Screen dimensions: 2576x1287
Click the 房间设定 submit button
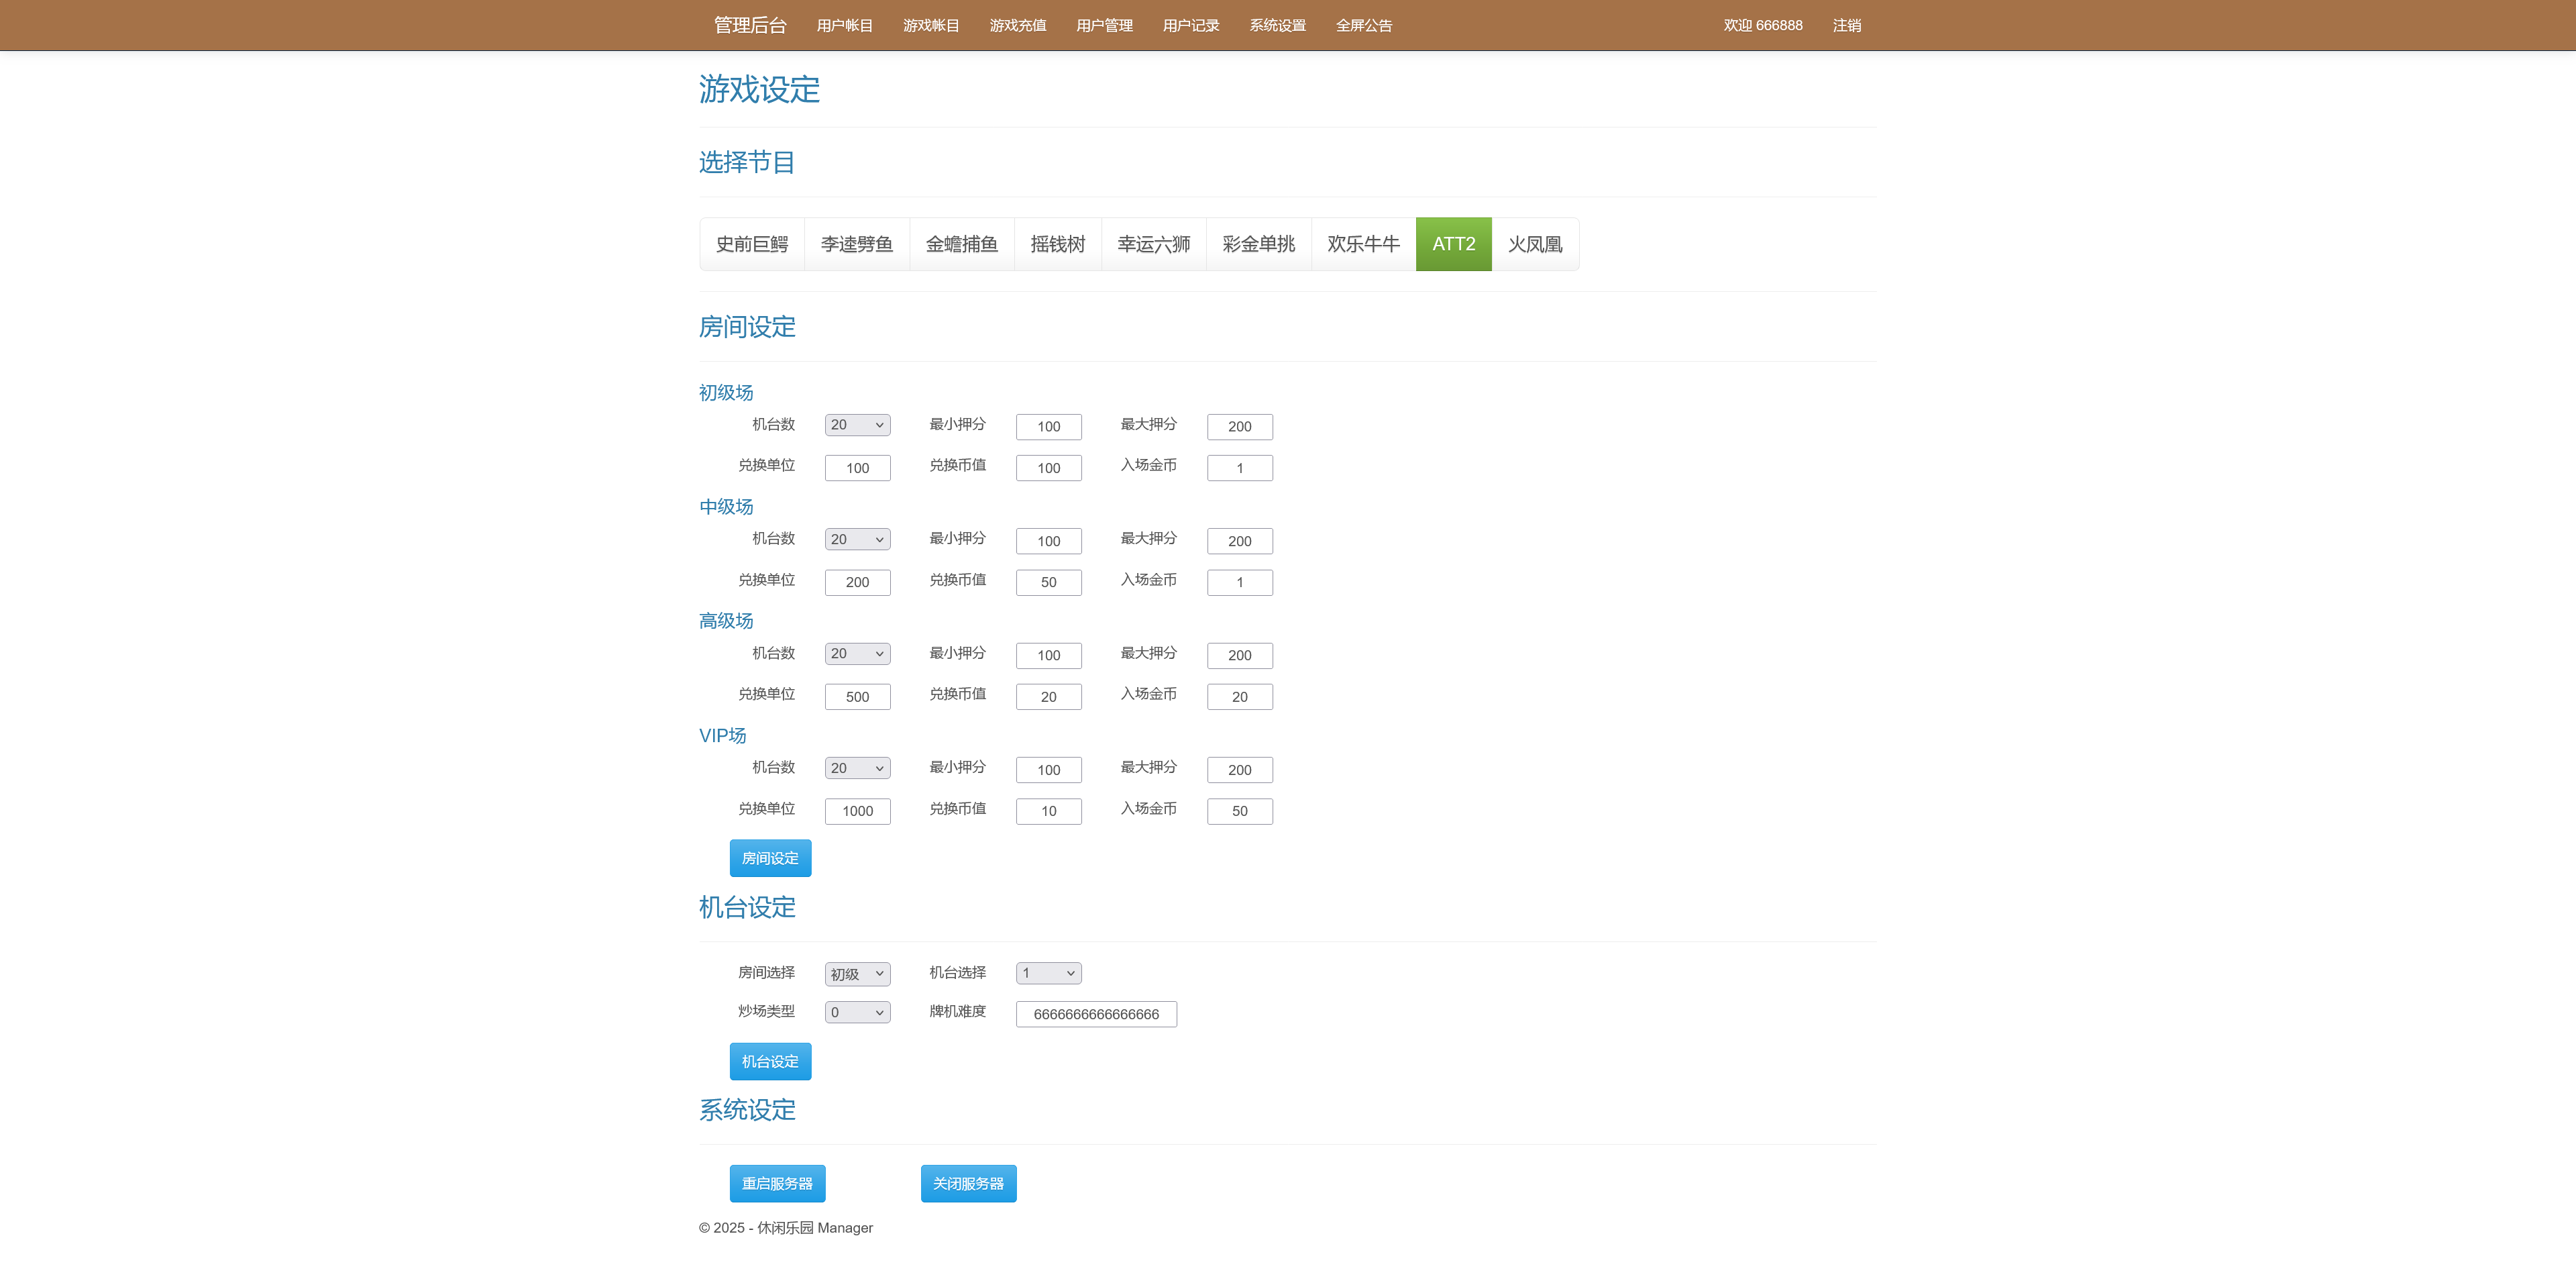[770, 857]
